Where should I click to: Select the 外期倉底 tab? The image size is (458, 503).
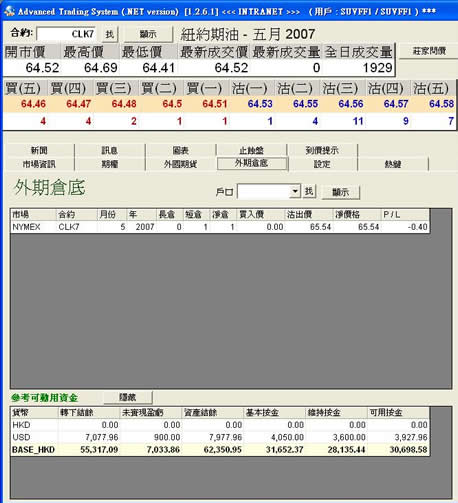252,163
